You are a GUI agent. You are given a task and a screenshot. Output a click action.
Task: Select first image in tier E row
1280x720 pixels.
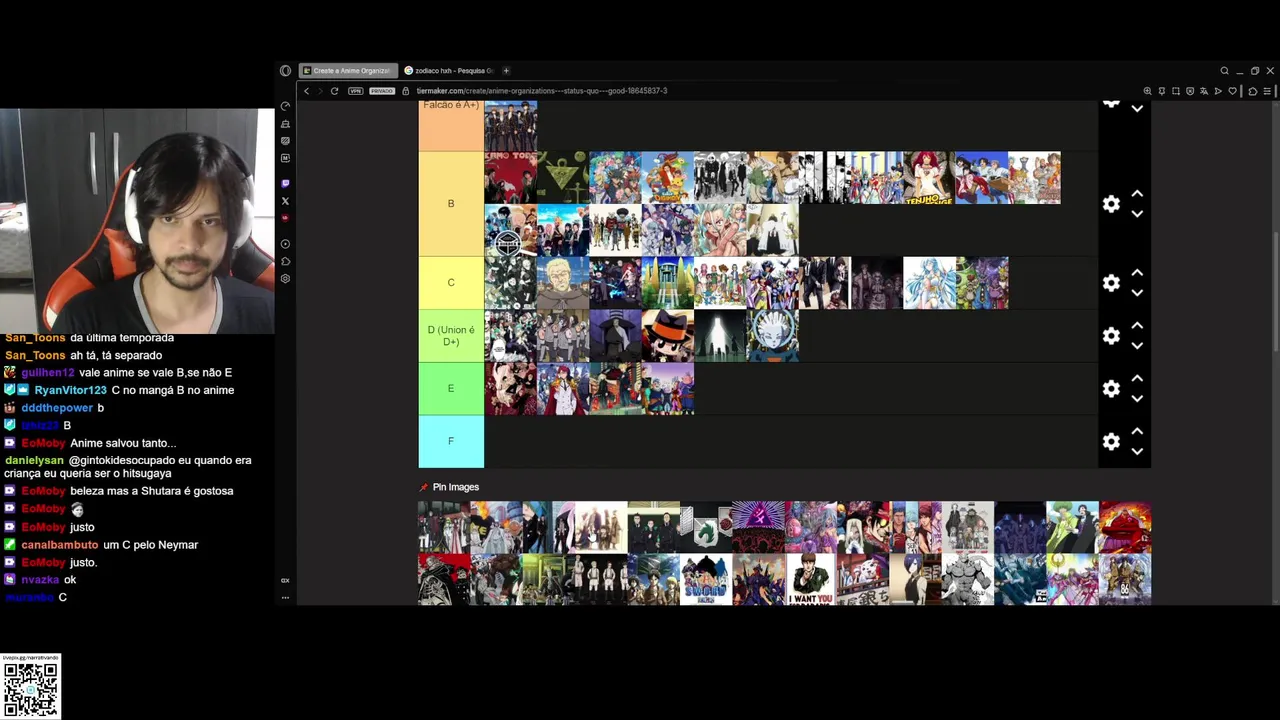coord(511,388)
